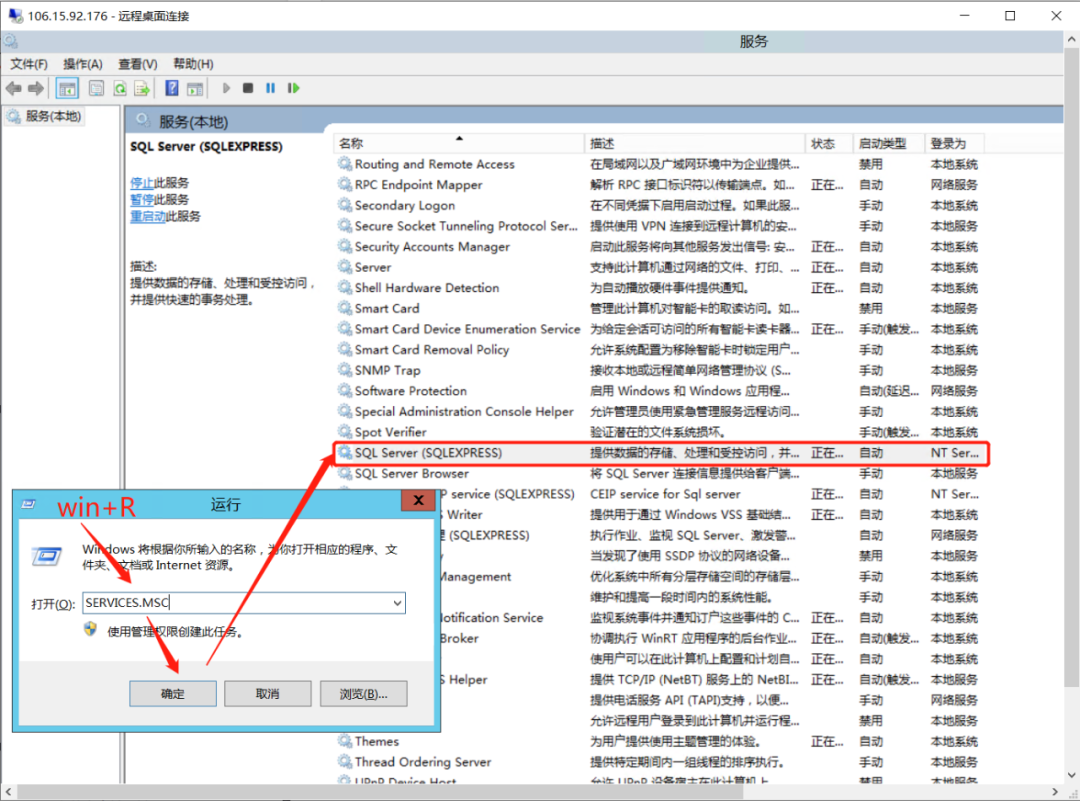This screenshot has height=801, width=1080.
Task: Click gear icon beside Thread Ordering Server
Action: coord(344,762)
